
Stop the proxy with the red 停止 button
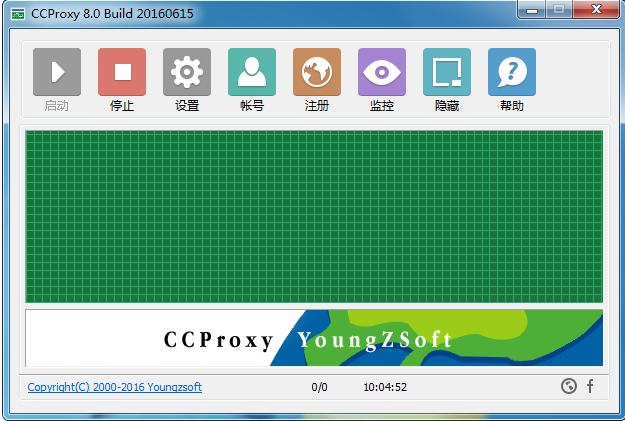tap(122, 72)
